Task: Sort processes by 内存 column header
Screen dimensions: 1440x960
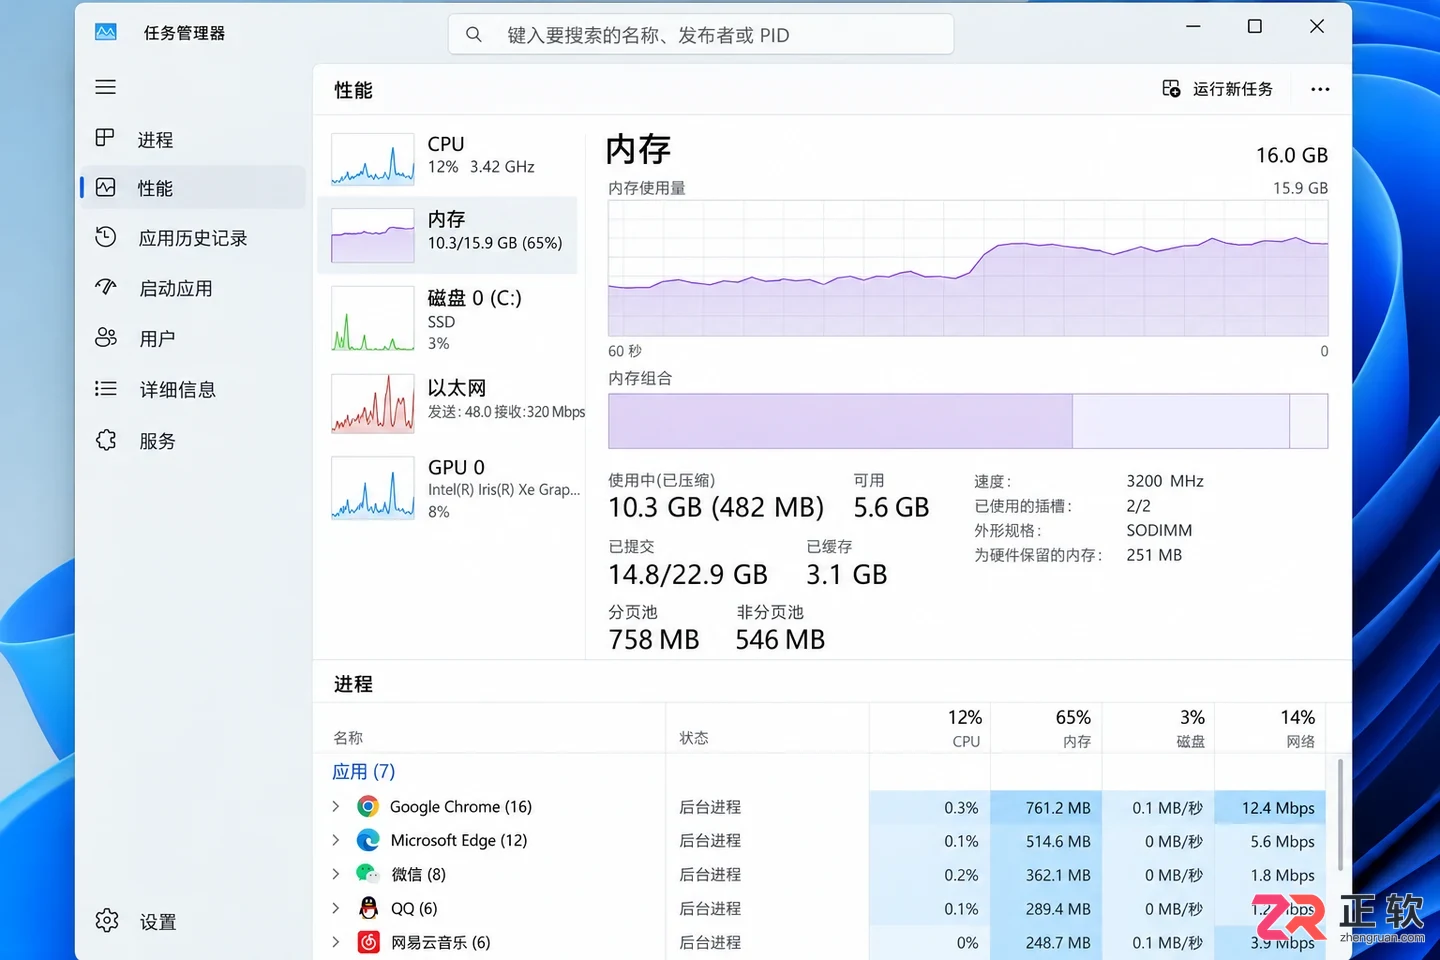Action: click(1046, 728)
